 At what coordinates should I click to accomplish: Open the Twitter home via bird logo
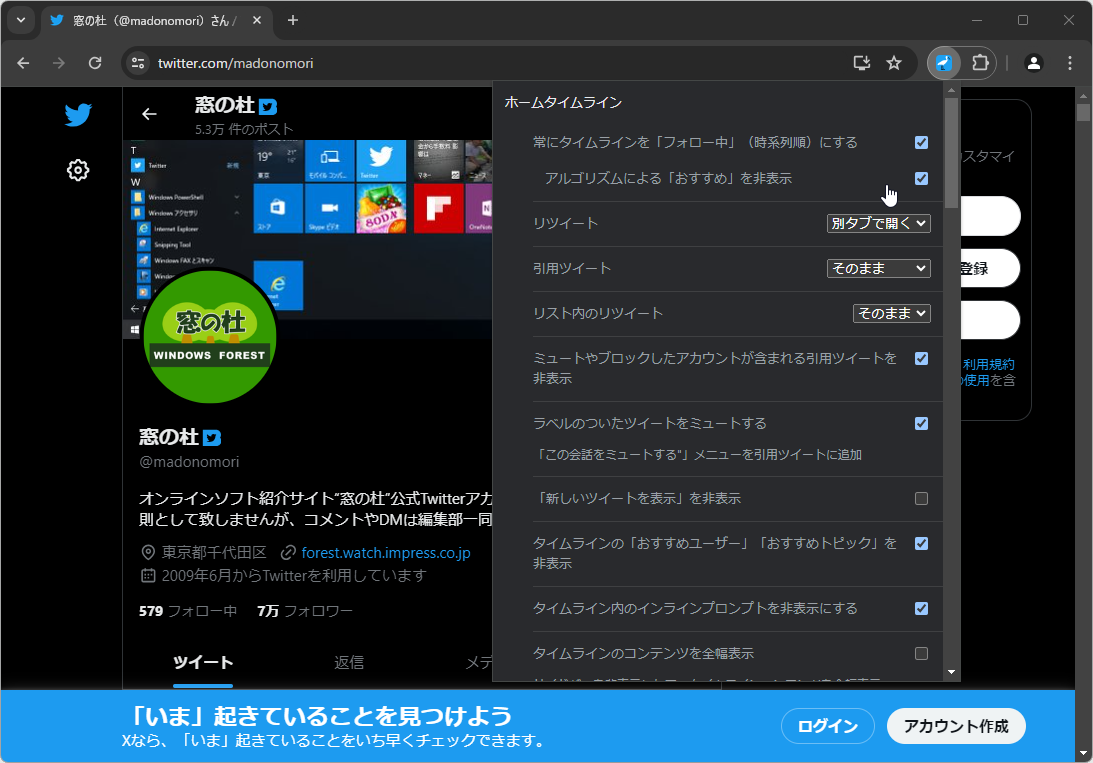click(77, 115)
